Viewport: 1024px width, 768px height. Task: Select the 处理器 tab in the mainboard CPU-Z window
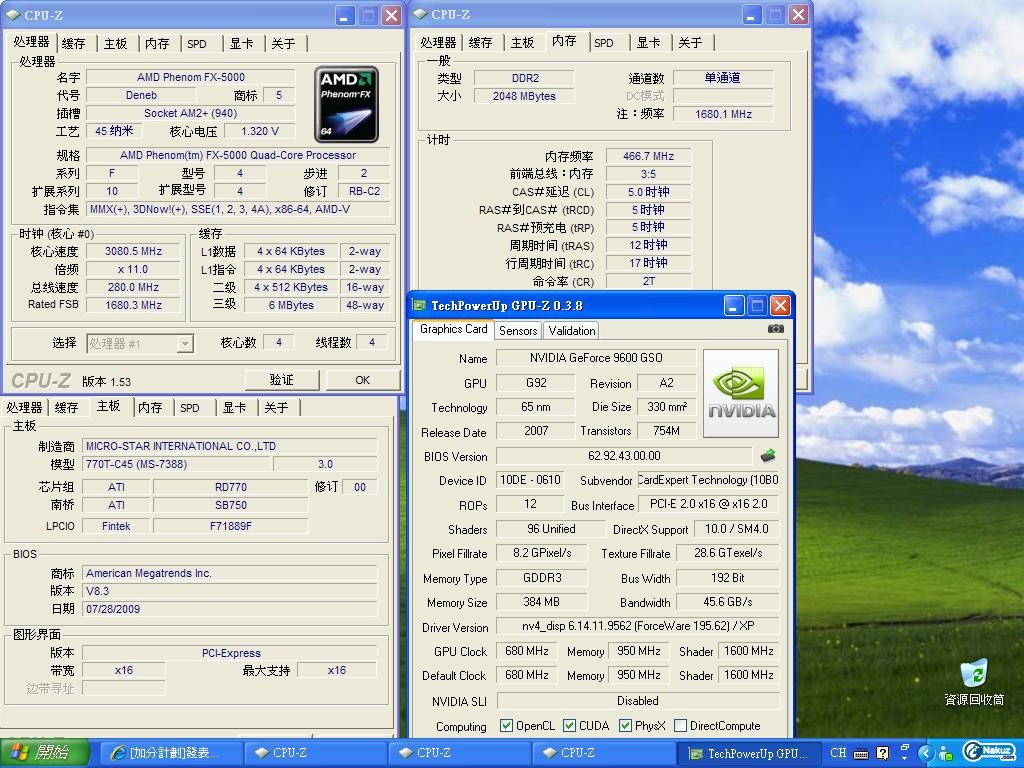tap(24, 408)
